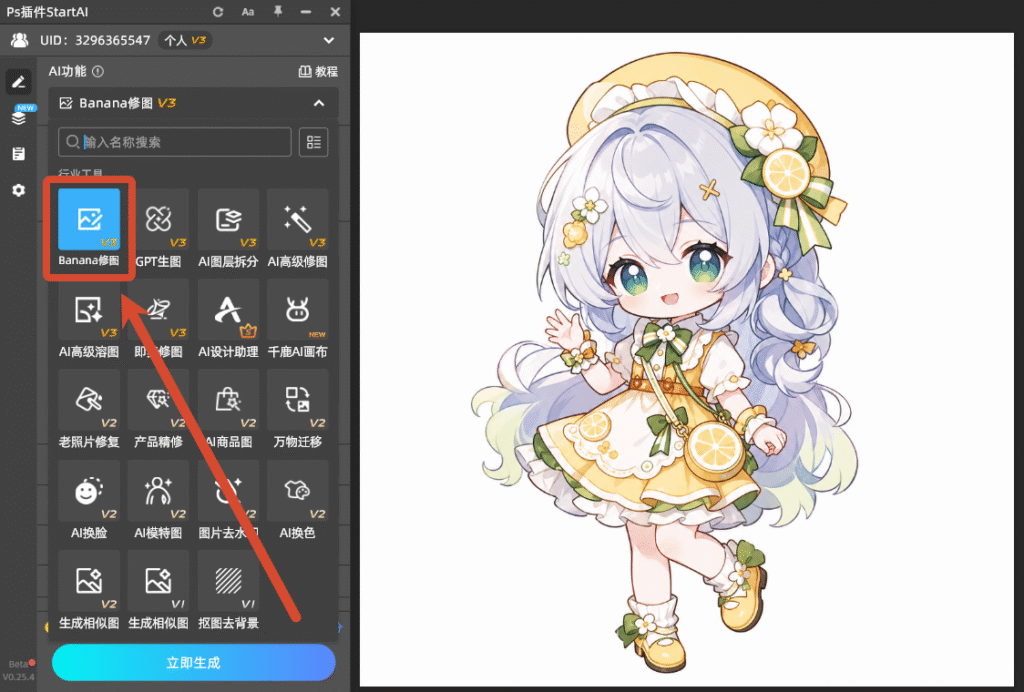Select the AI高级溶图 tool
The image size is (1024, 692).
(89, 310)
